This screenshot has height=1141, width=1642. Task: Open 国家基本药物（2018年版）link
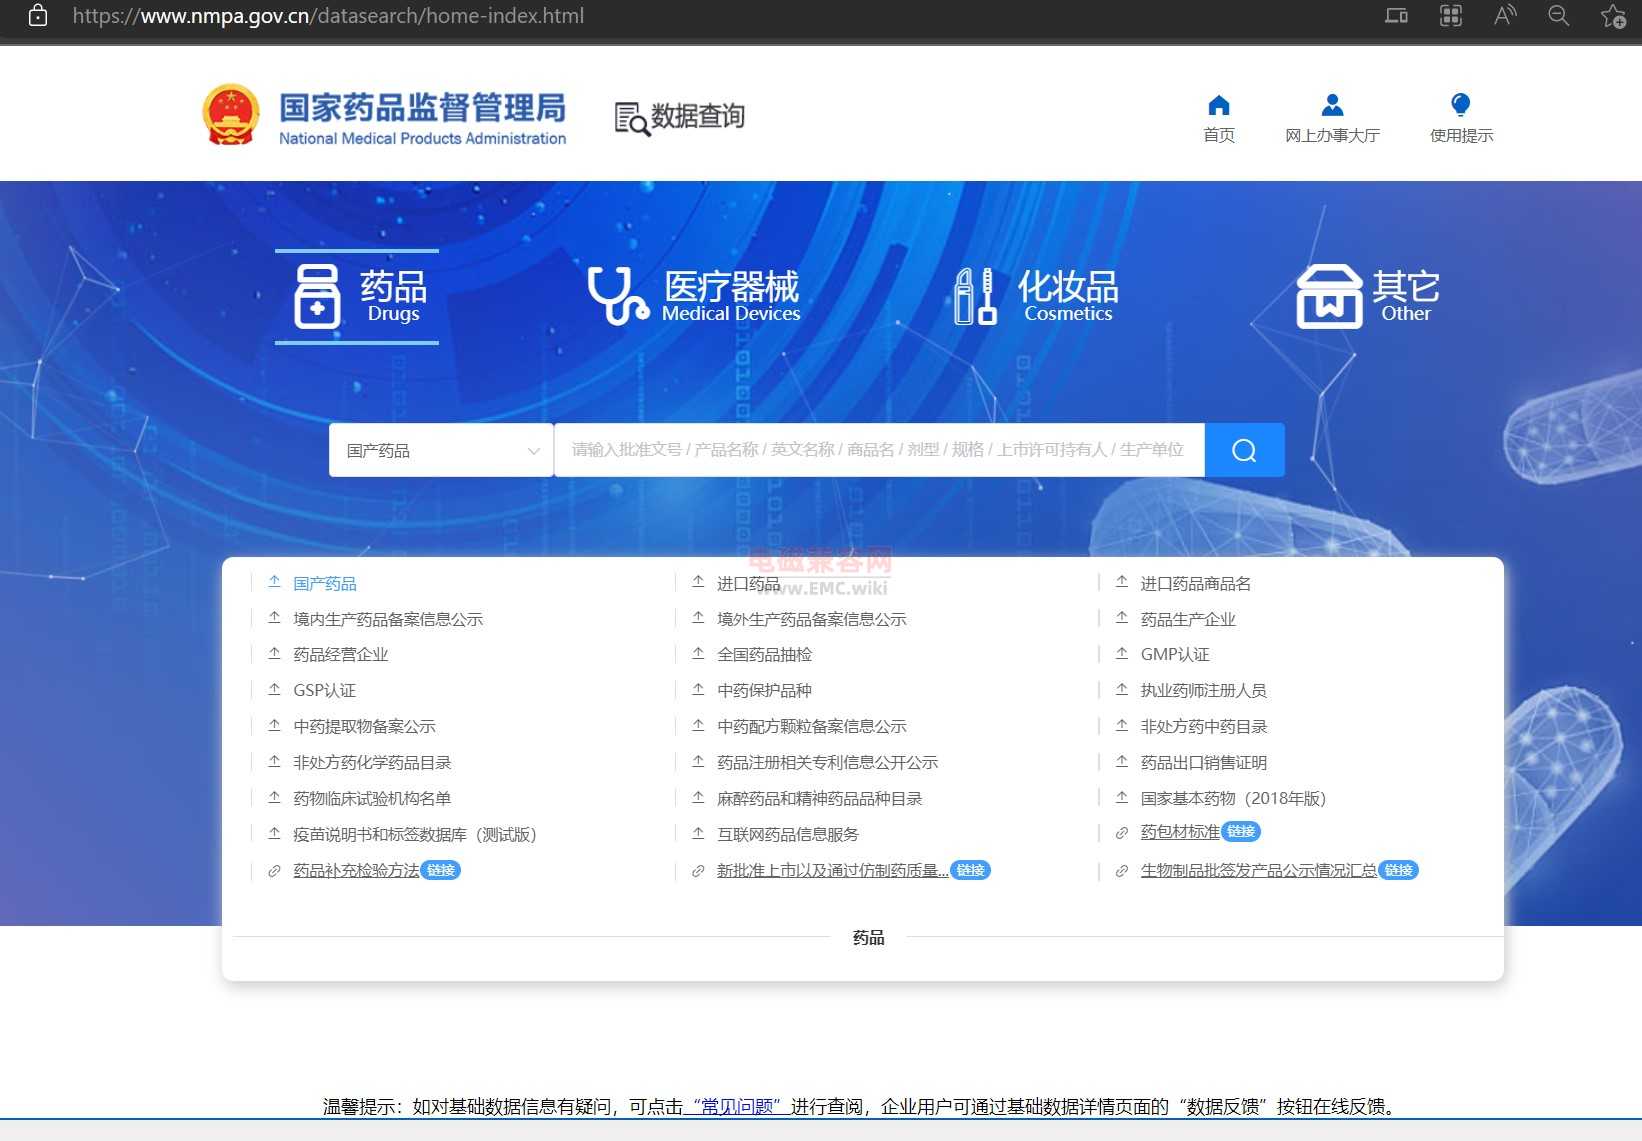1233,798
